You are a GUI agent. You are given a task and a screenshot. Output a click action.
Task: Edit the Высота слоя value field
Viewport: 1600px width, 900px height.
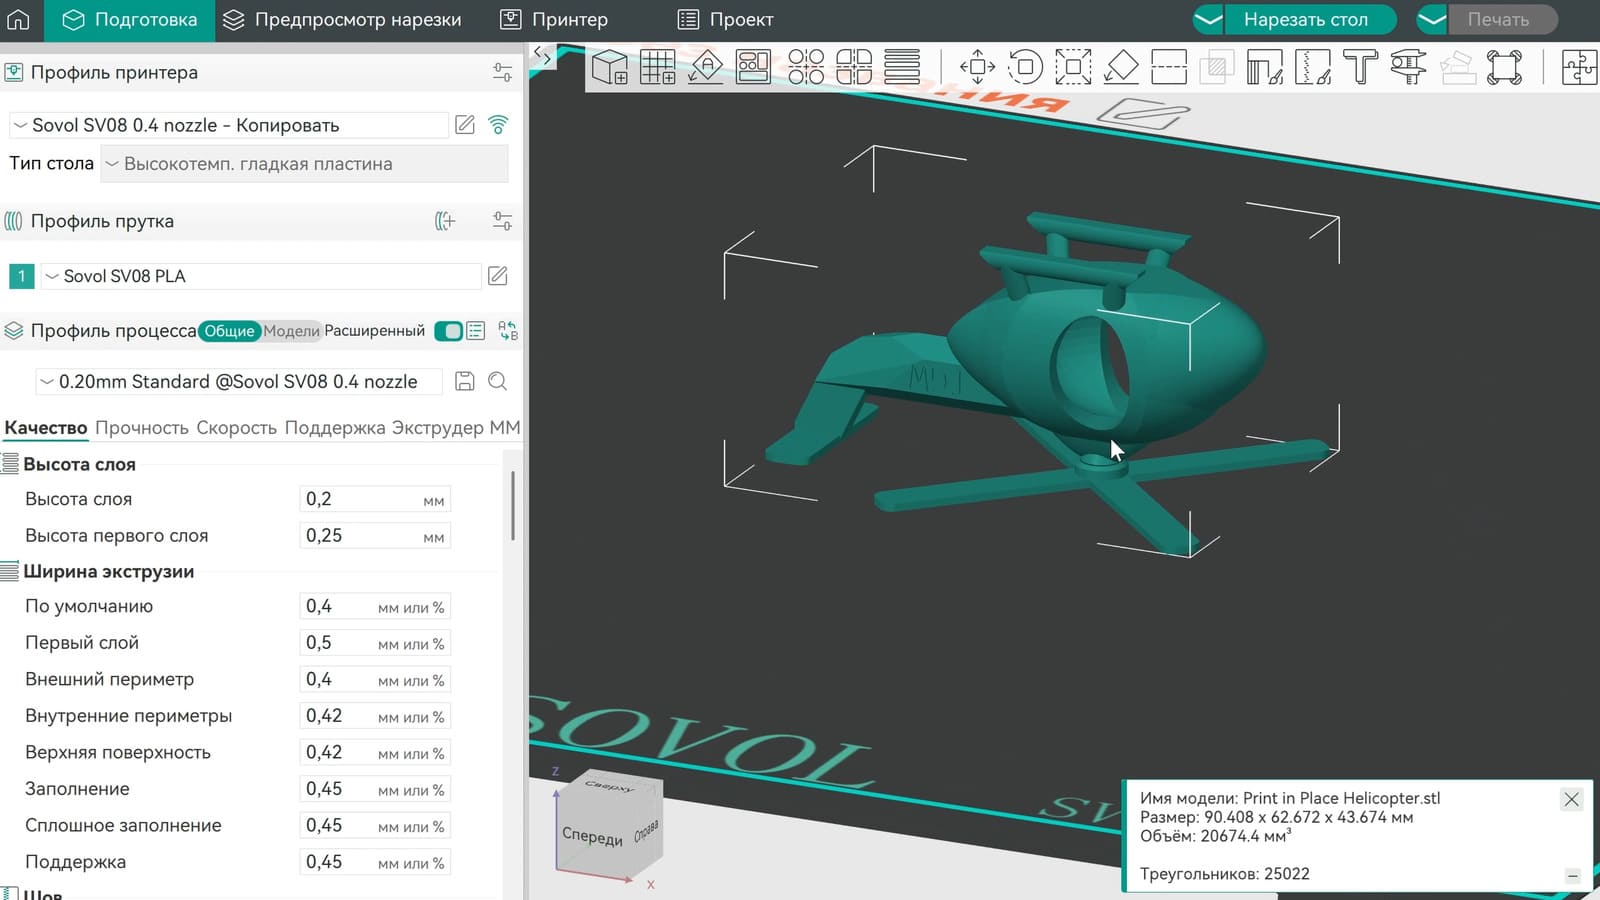click(x=374, y=498)
